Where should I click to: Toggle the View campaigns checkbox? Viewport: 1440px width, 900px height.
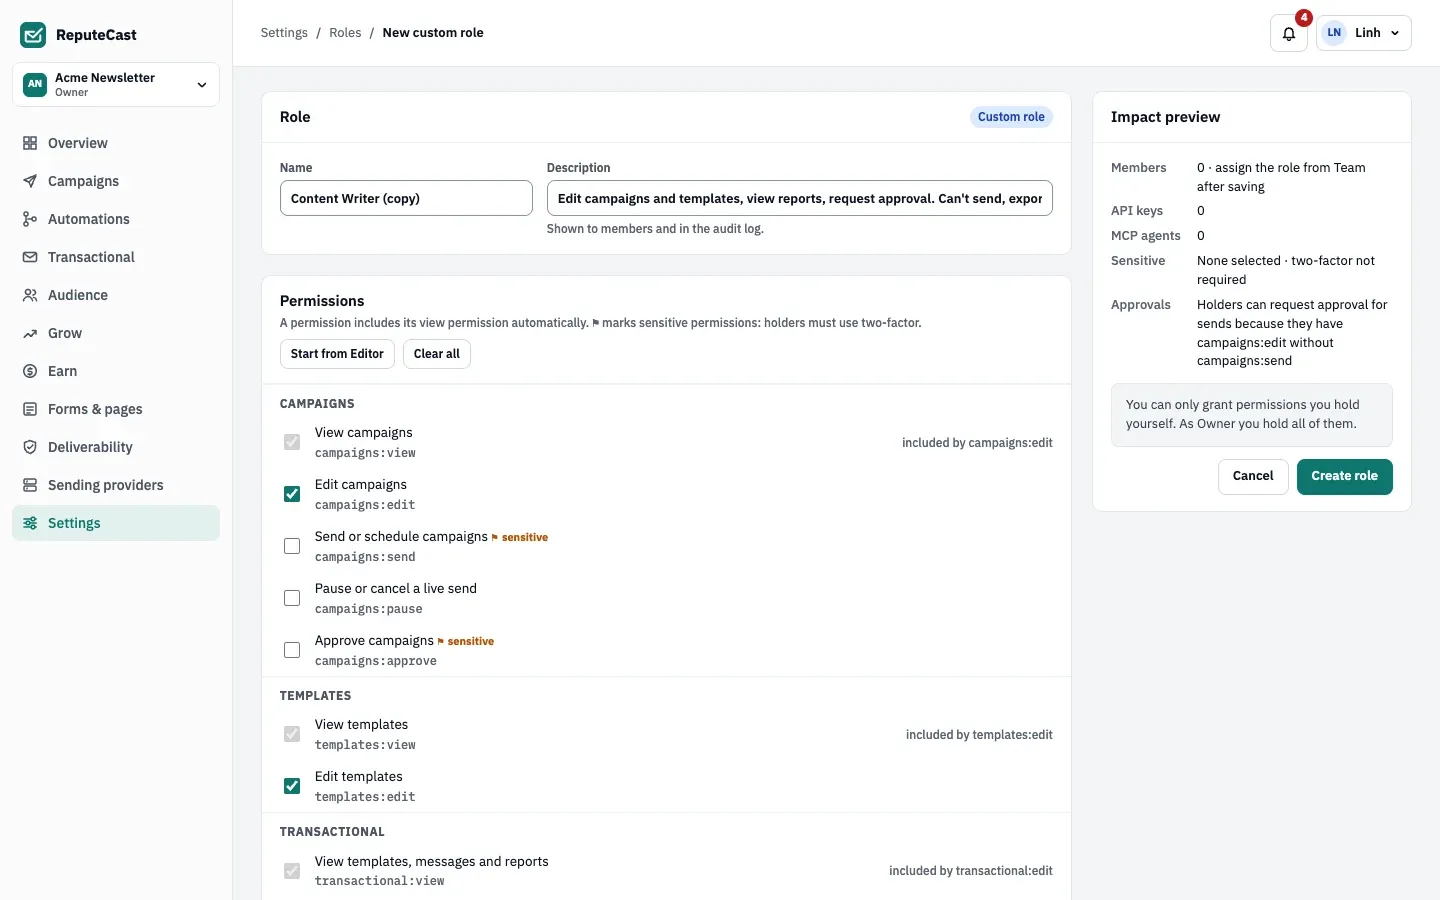(x=292, y=442)
